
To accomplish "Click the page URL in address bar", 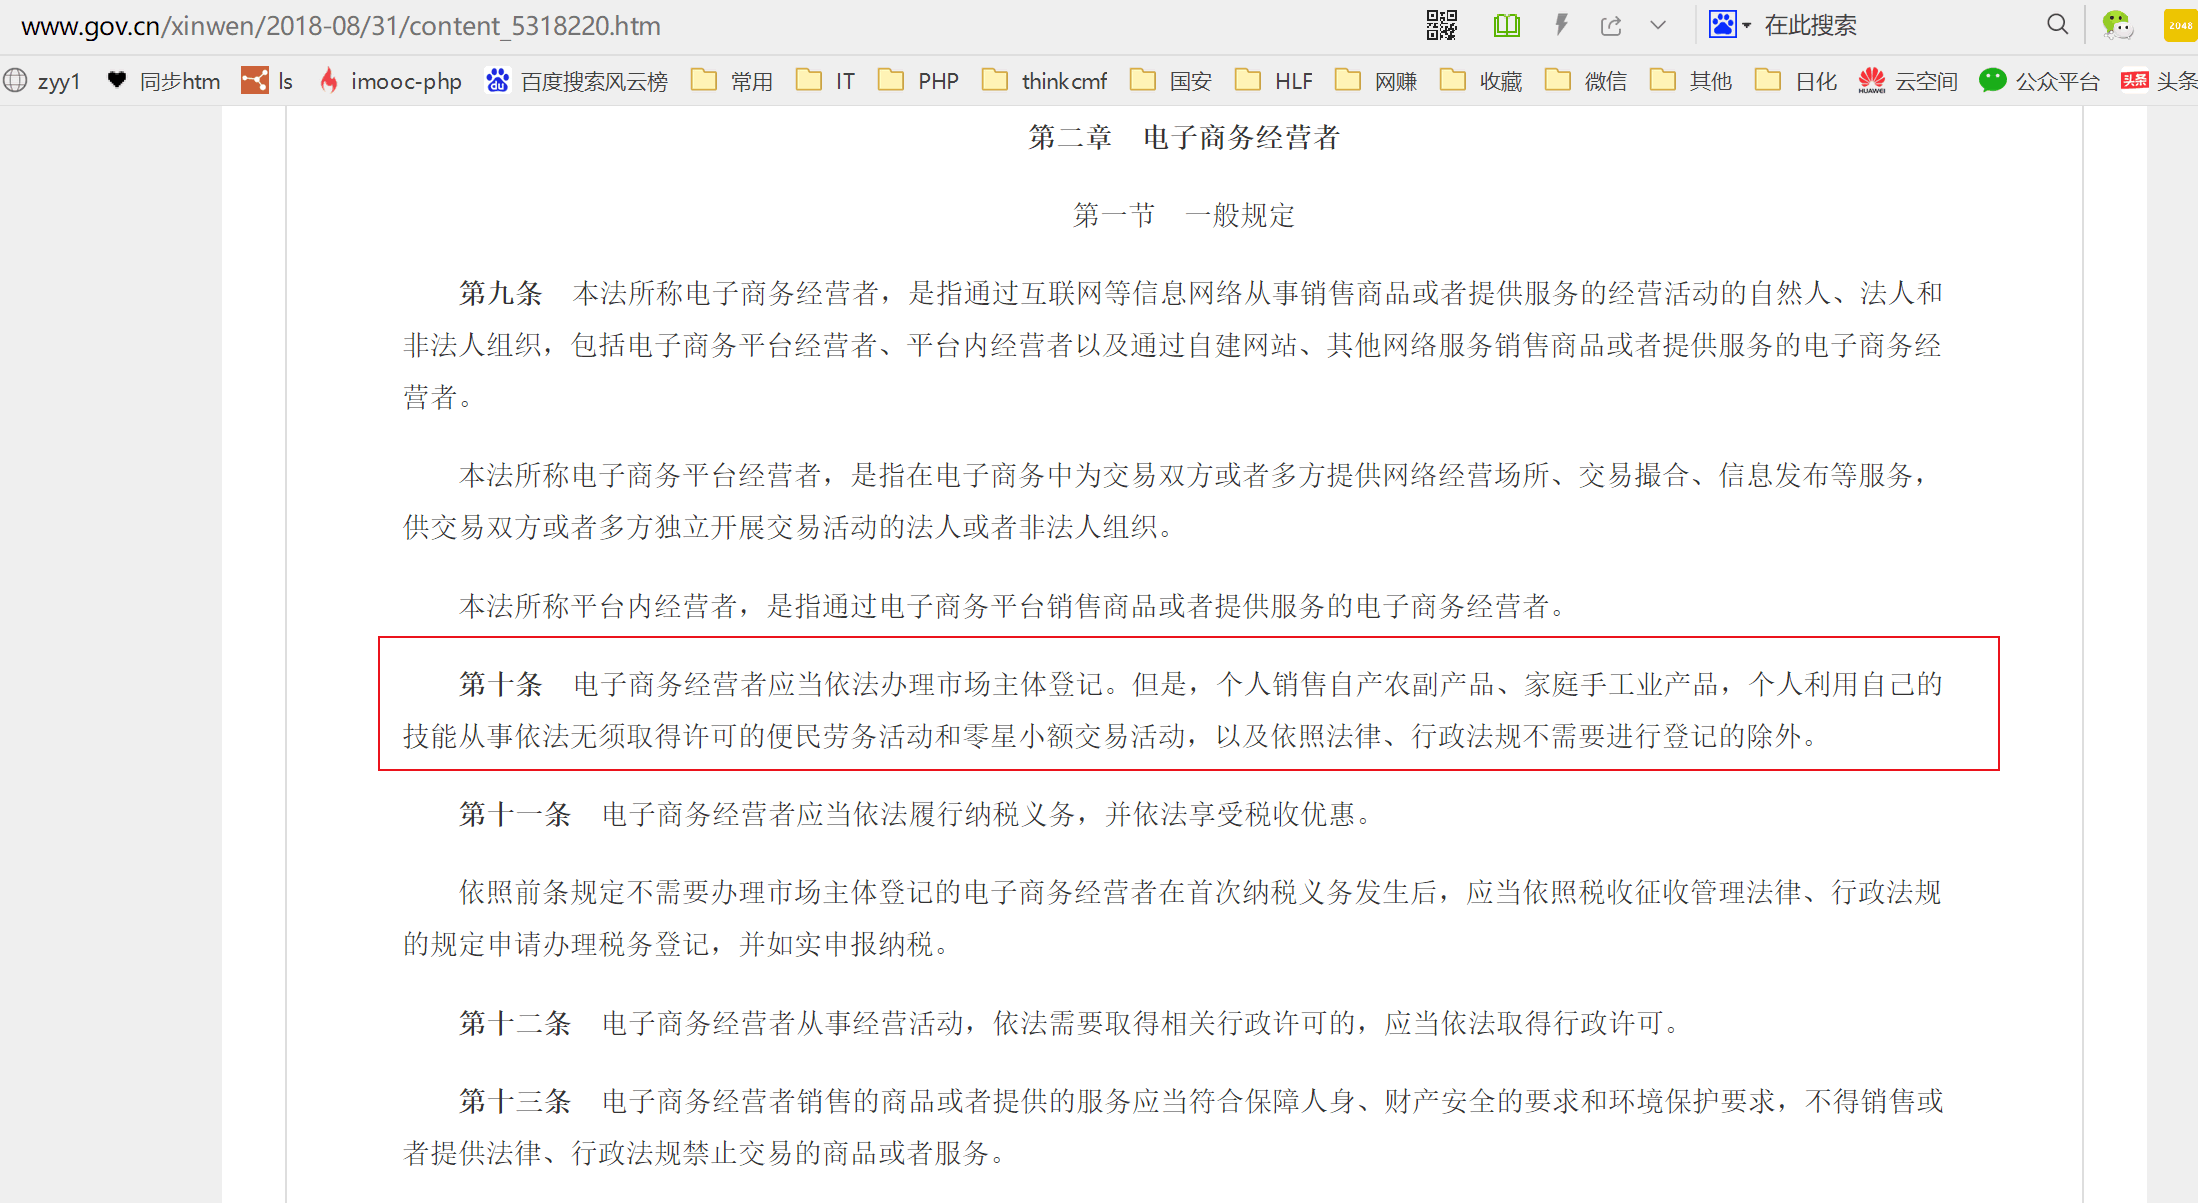I will coord(340,25).
